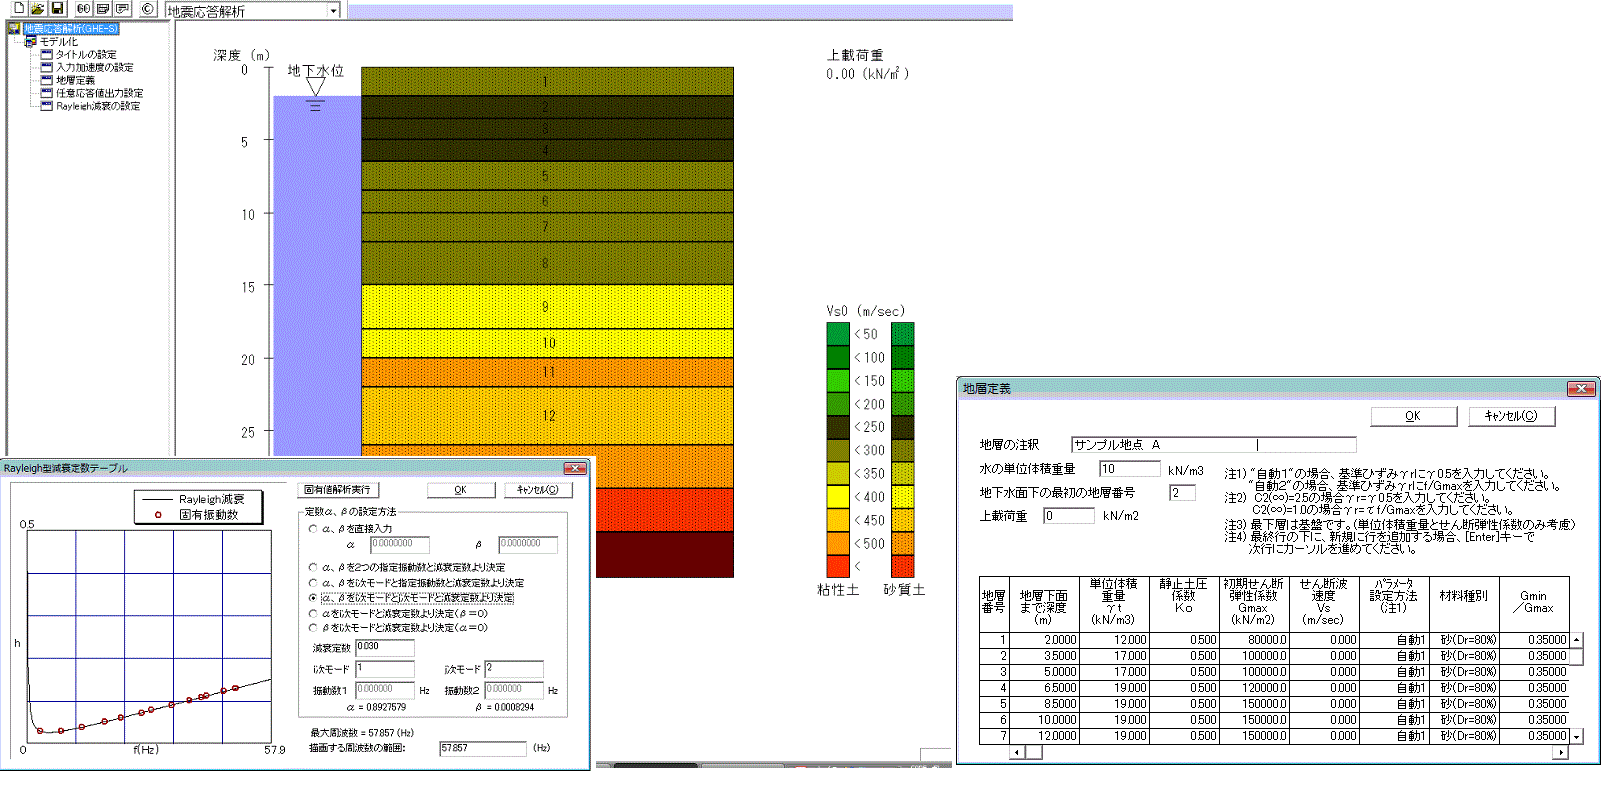This screenshot has height=786, width=1620.
Task: Click the Open folder toolbar icon
Action: (37, 9)
